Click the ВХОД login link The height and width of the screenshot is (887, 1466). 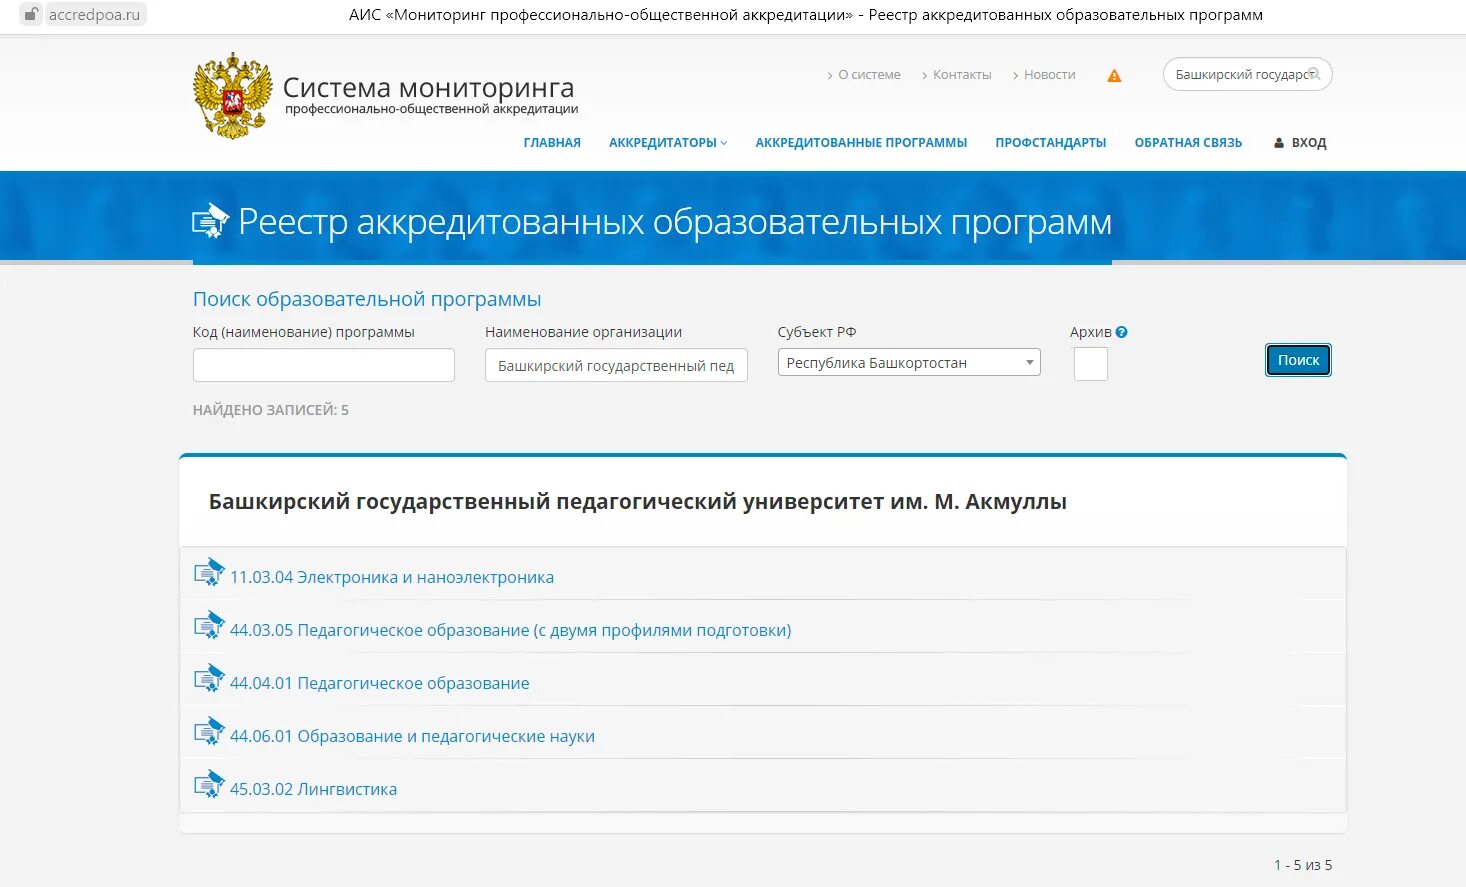click(1309, 143)
